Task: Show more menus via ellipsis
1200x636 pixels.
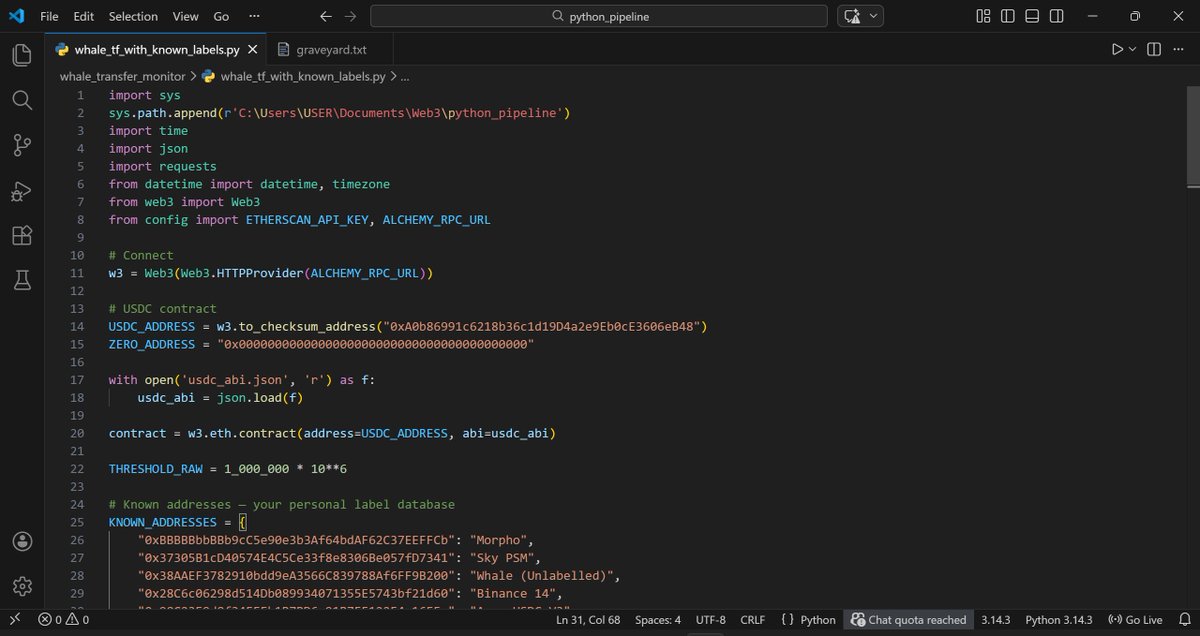Action: click(x=254, y=16)
